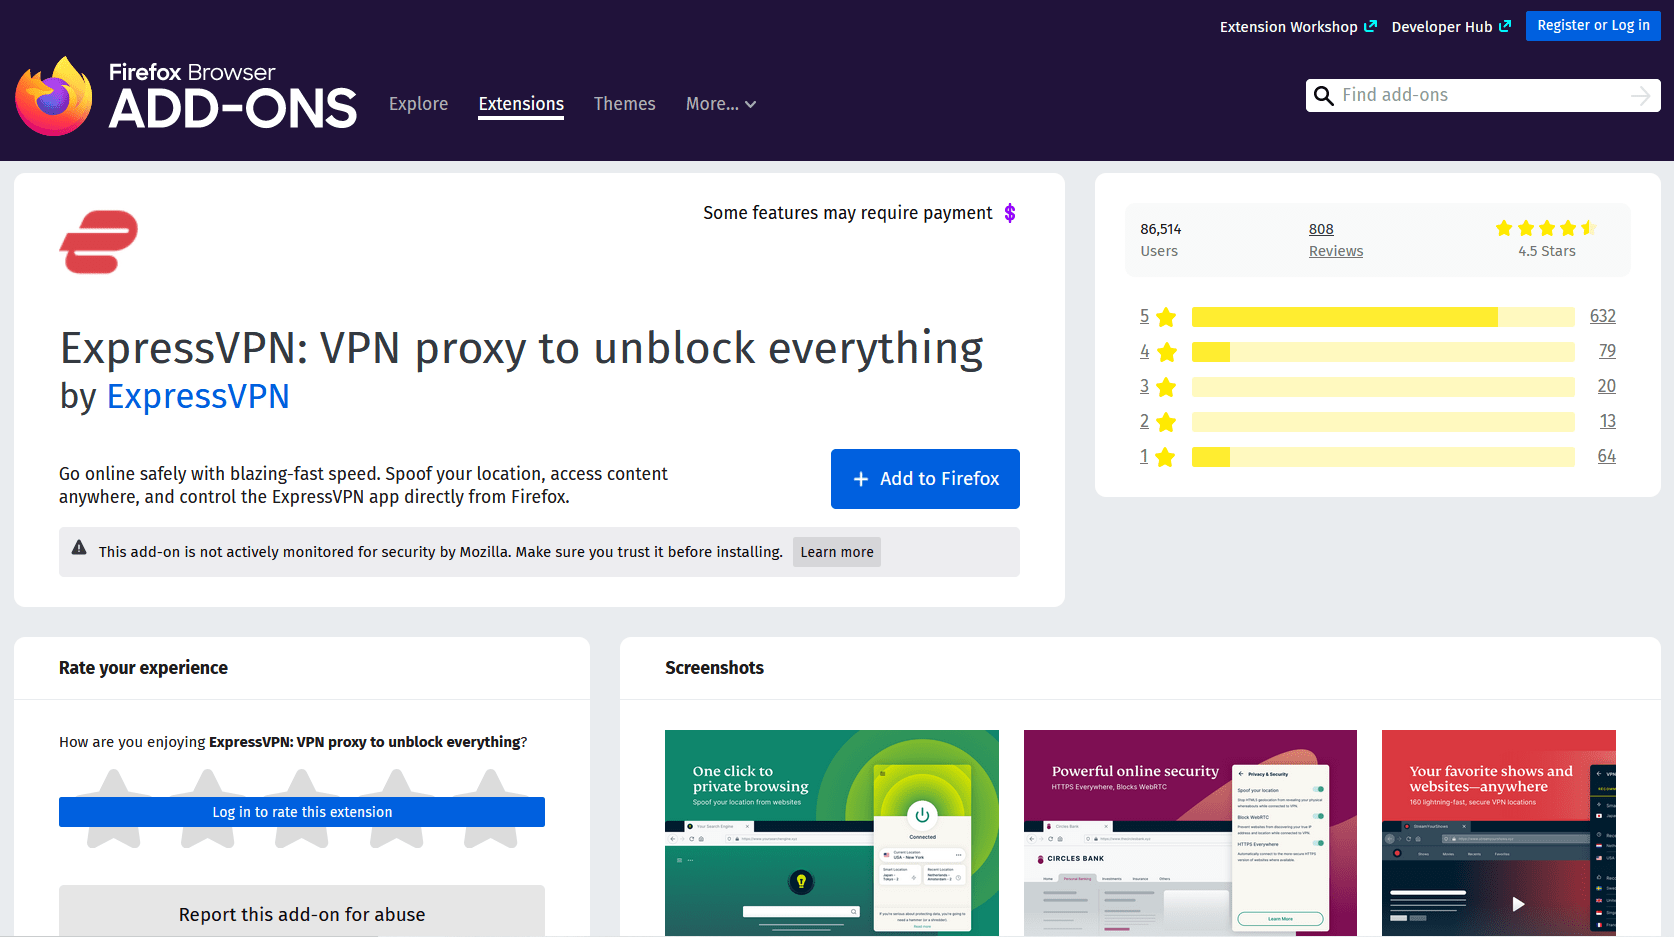Open the Extensions tab
This screenshot has height=937, width=1674.
coord(521,104)
